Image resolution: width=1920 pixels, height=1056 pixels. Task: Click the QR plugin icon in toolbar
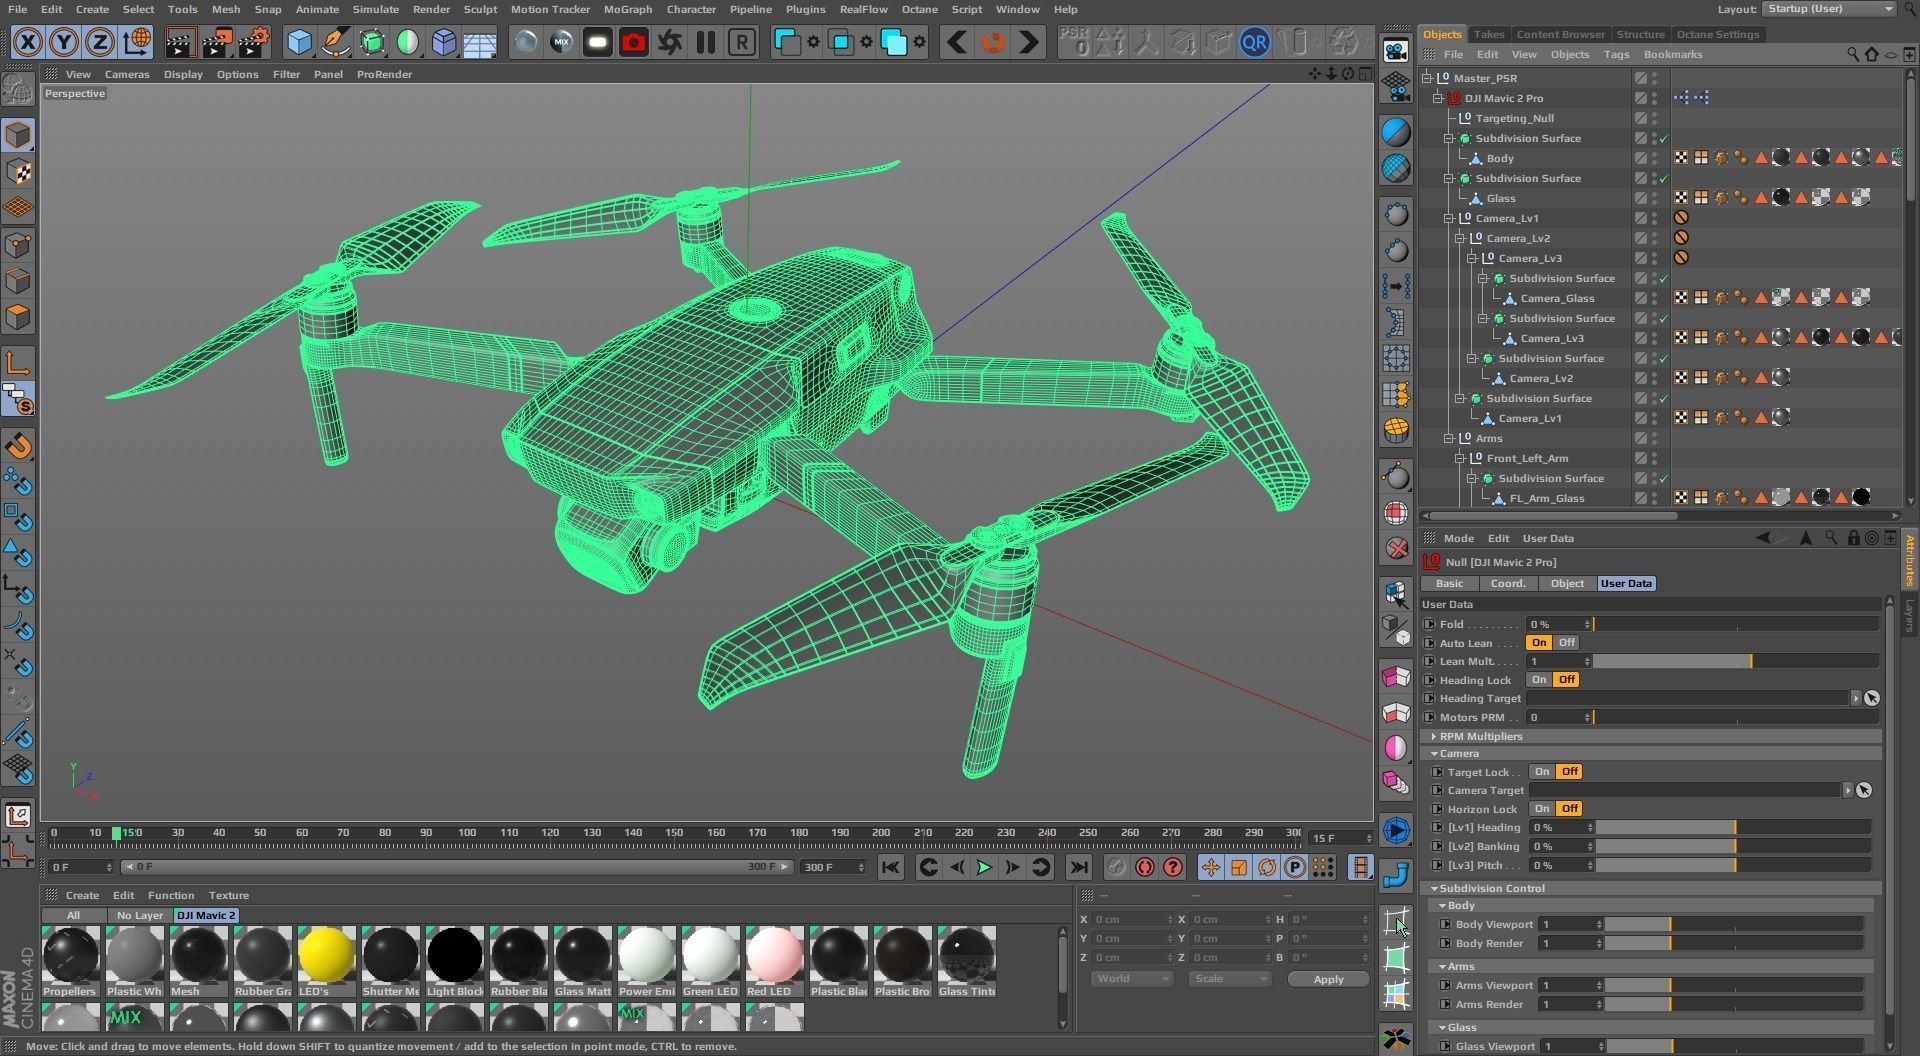coord(1254,42)
